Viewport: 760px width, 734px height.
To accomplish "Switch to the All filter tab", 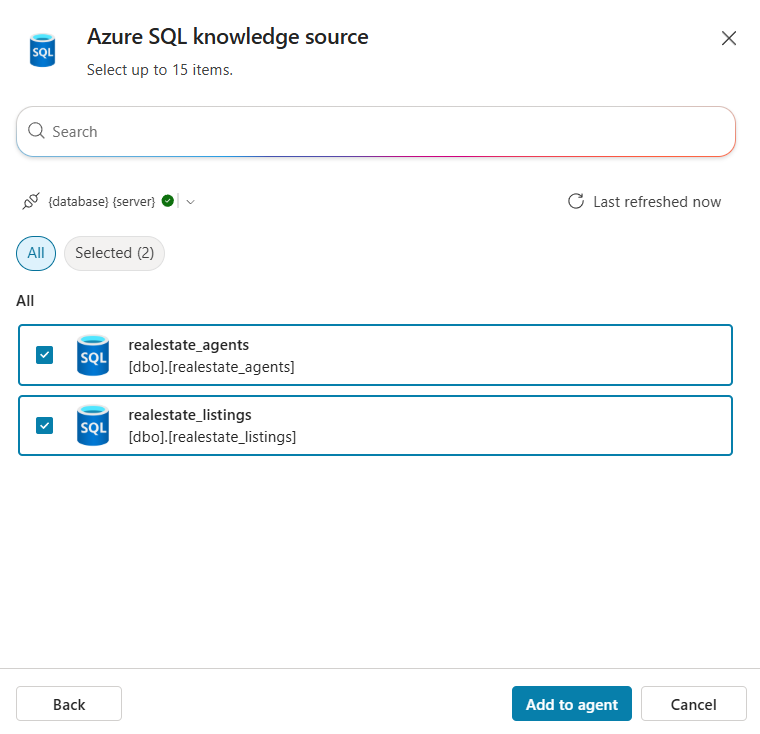I will coord(36,253).
